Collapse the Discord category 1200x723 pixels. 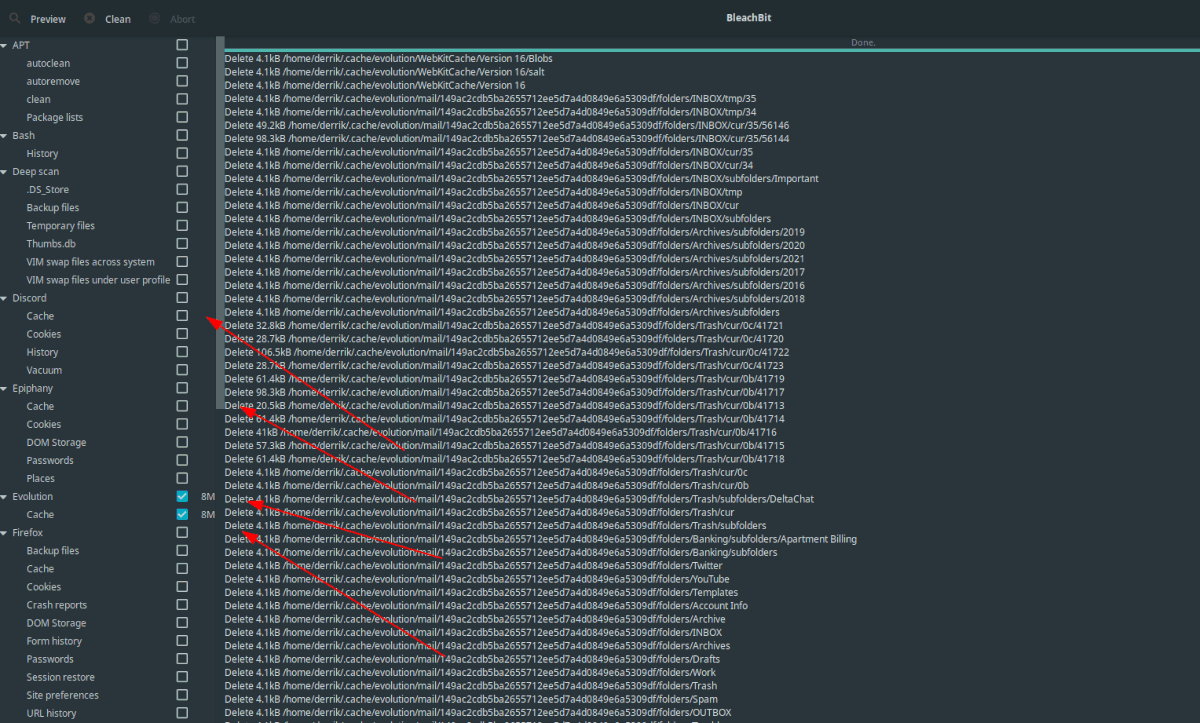pyautogui.click(x=4, y=298)
